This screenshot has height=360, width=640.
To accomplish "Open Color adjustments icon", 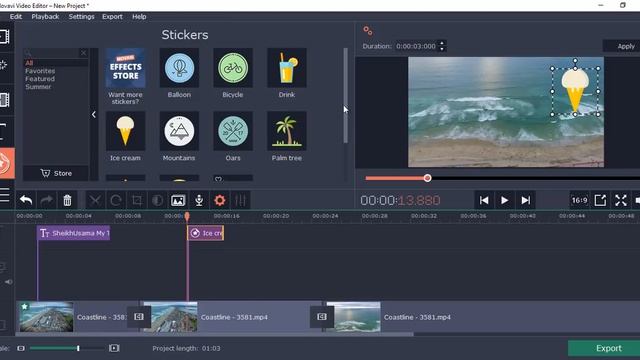I will [157, 200].
